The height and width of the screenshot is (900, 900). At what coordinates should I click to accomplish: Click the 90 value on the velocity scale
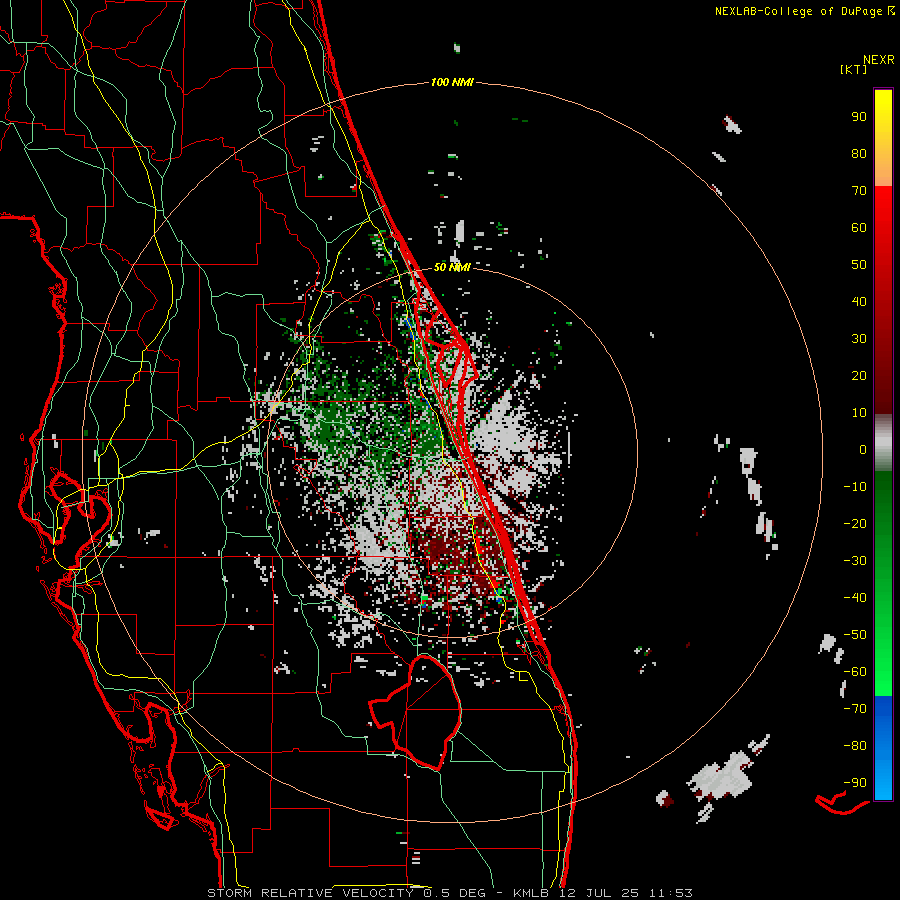tap(859, 117)
